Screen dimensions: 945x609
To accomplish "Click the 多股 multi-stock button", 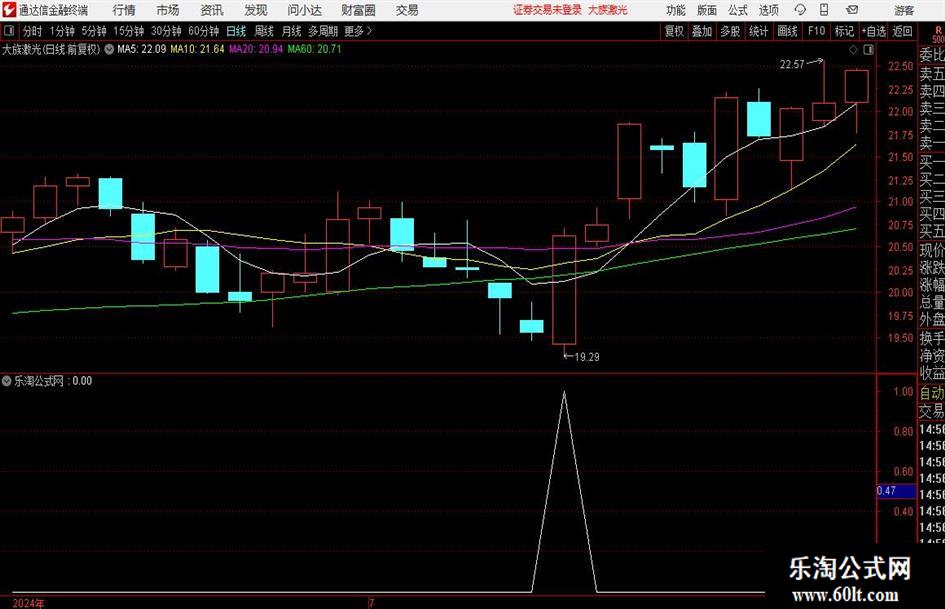I will point(730,31).
